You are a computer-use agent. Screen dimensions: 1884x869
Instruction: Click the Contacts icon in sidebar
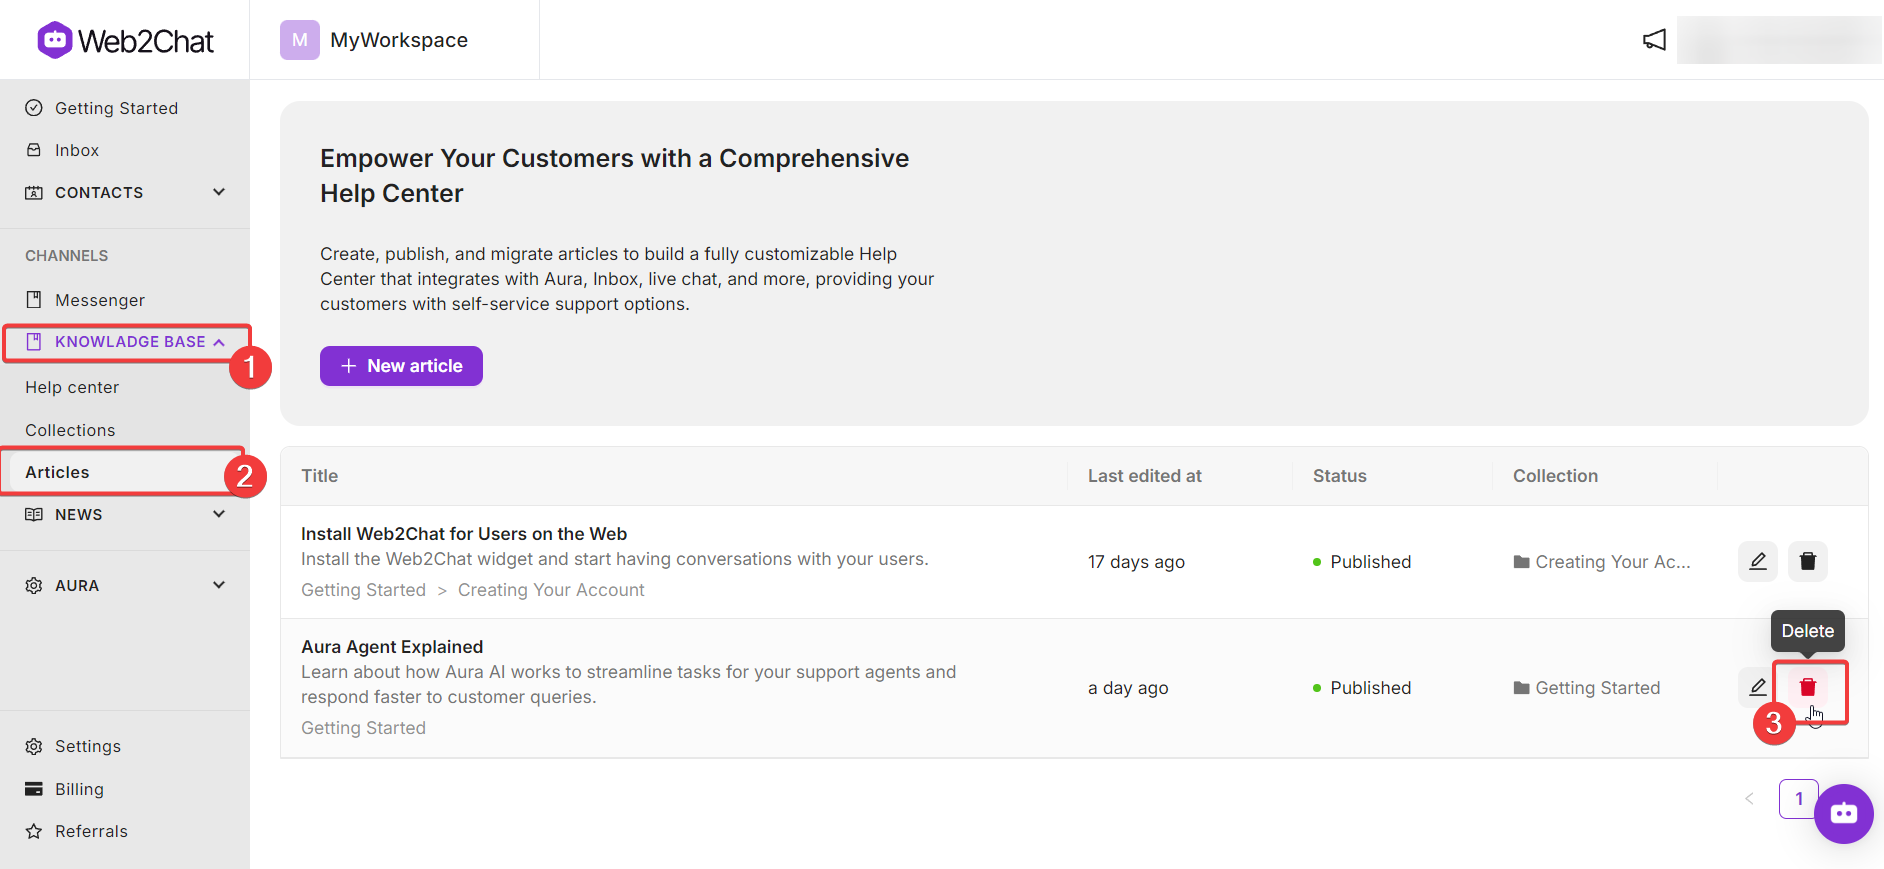pyautogui.click(x=34, y=192)
